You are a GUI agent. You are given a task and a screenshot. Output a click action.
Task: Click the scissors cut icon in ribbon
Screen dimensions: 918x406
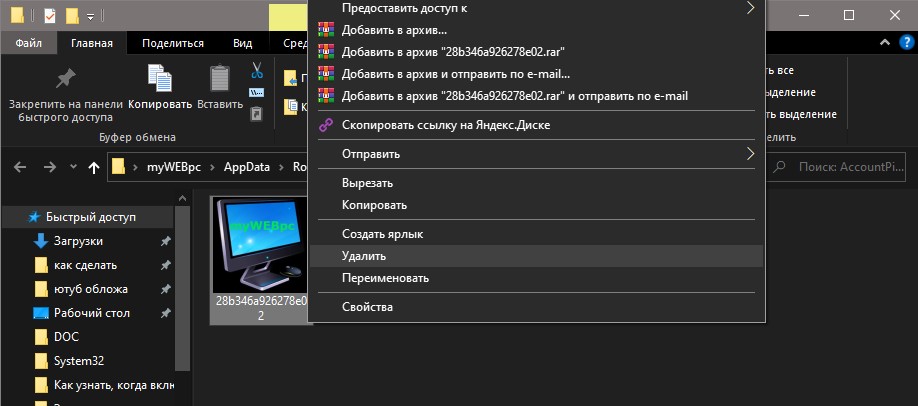point(257,71)
